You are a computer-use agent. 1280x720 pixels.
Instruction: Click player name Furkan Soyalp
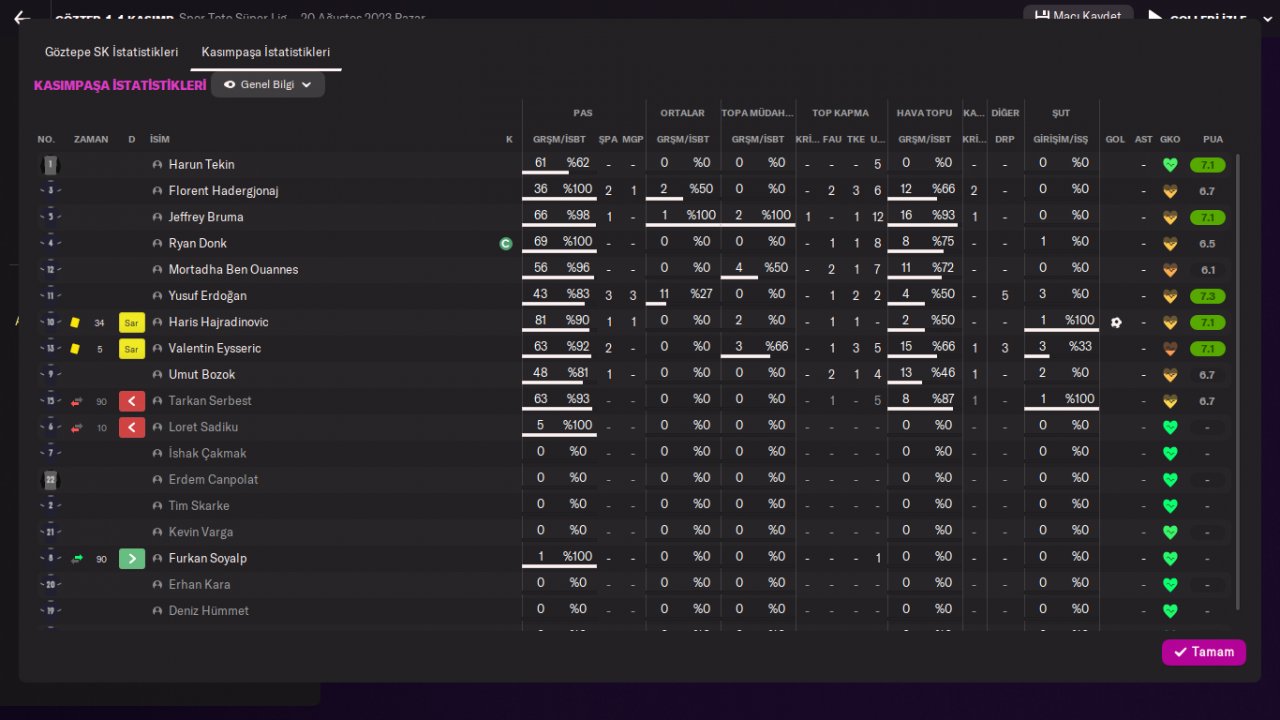click(x=207, y=558)
